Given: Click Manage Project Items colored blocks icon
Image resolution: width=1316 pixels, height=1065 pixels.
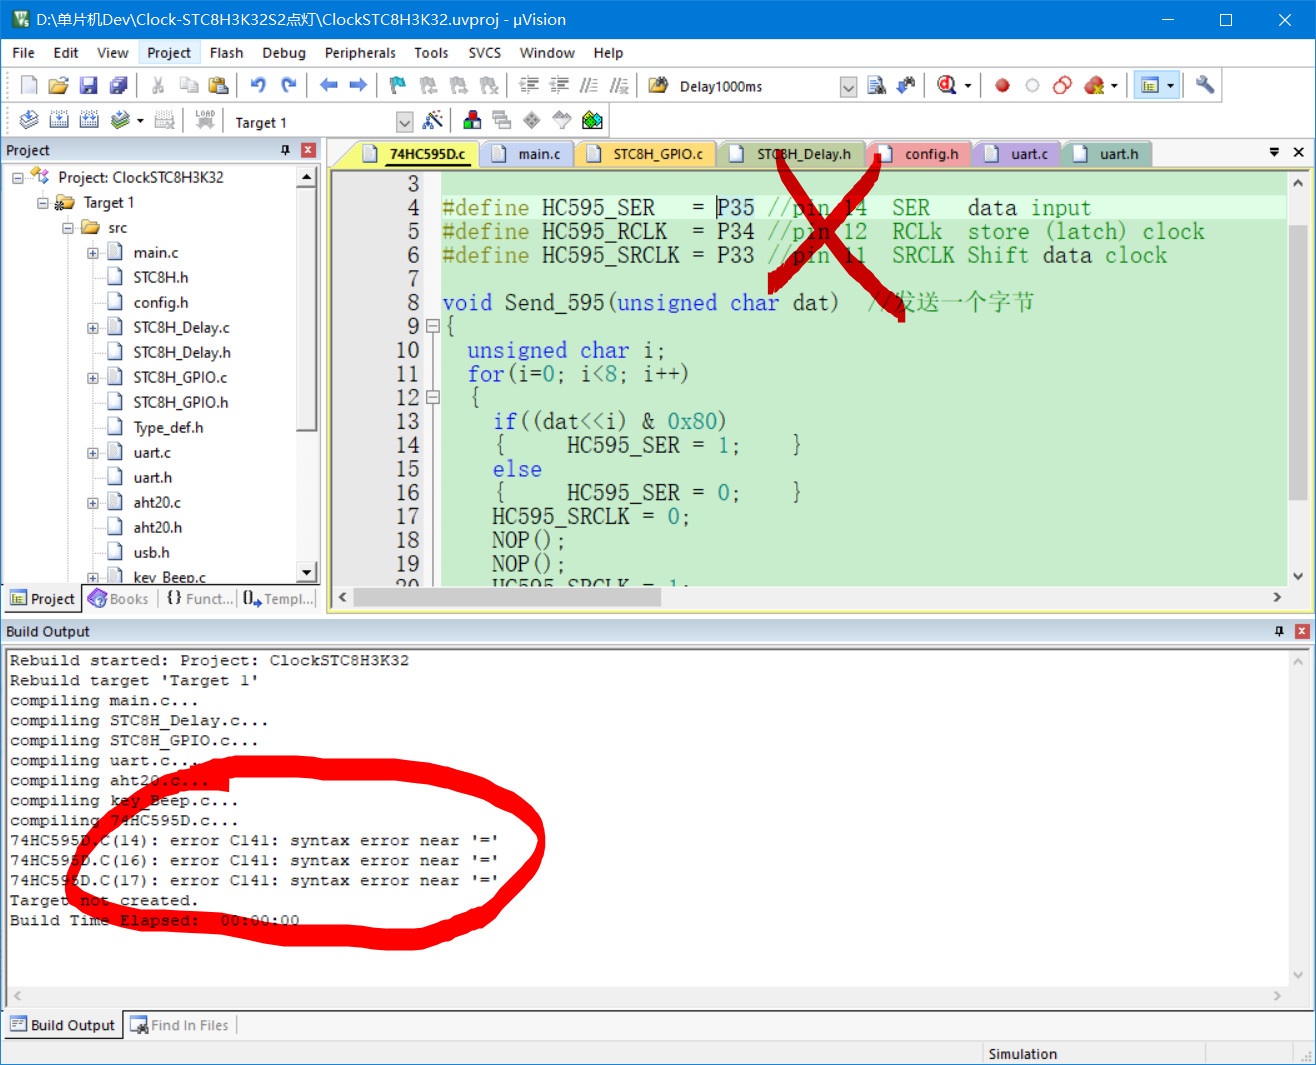Looking at the screenshot, I should [472, 121].
